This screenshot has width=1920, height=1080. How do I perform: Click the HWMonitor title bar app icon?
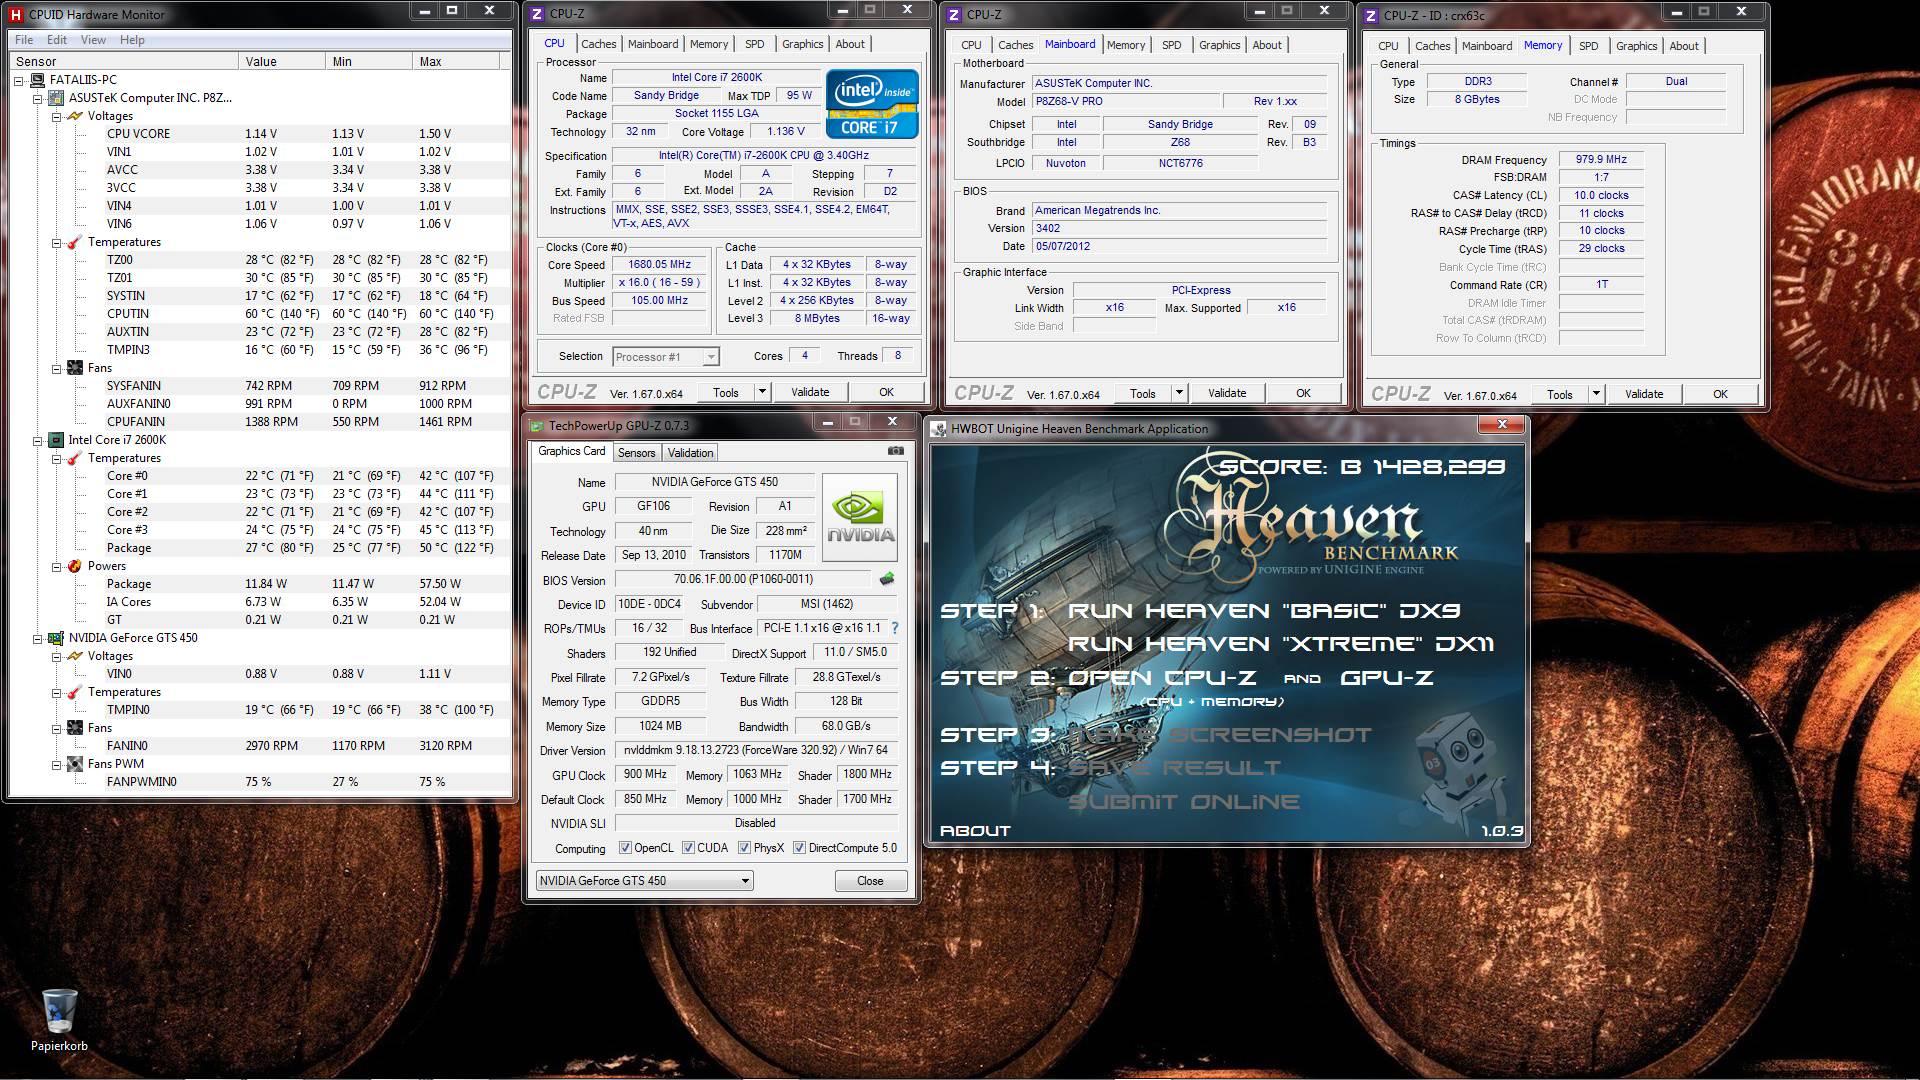[16, 14]
